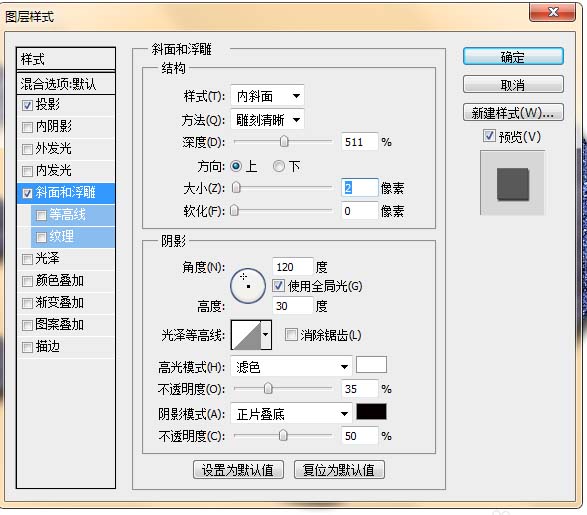The width and height of the screenshot is (587, 515).
Task: Open the 描边 settings row
Action: point(66,347)
